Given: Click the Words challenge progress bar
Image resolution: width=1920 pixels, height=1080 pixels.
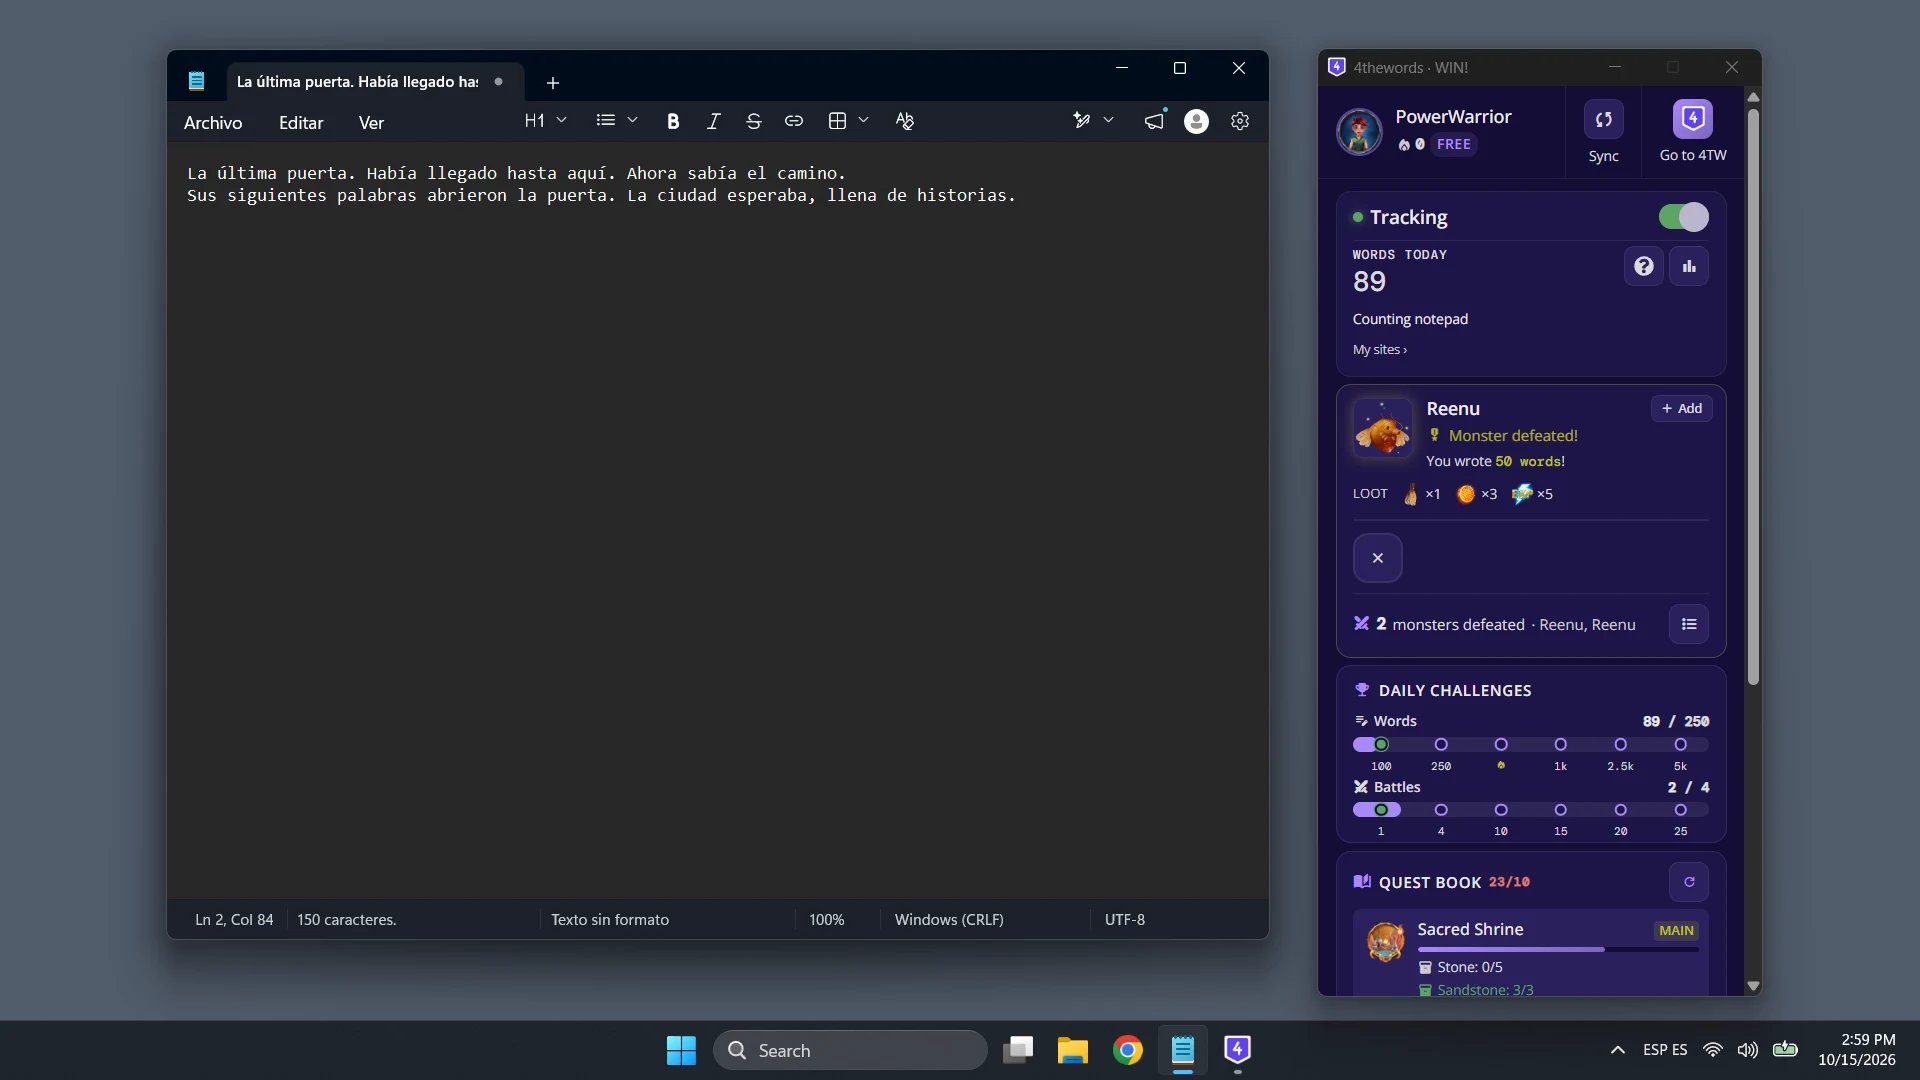Looking at the screenshot, I should coord(1531,745).
